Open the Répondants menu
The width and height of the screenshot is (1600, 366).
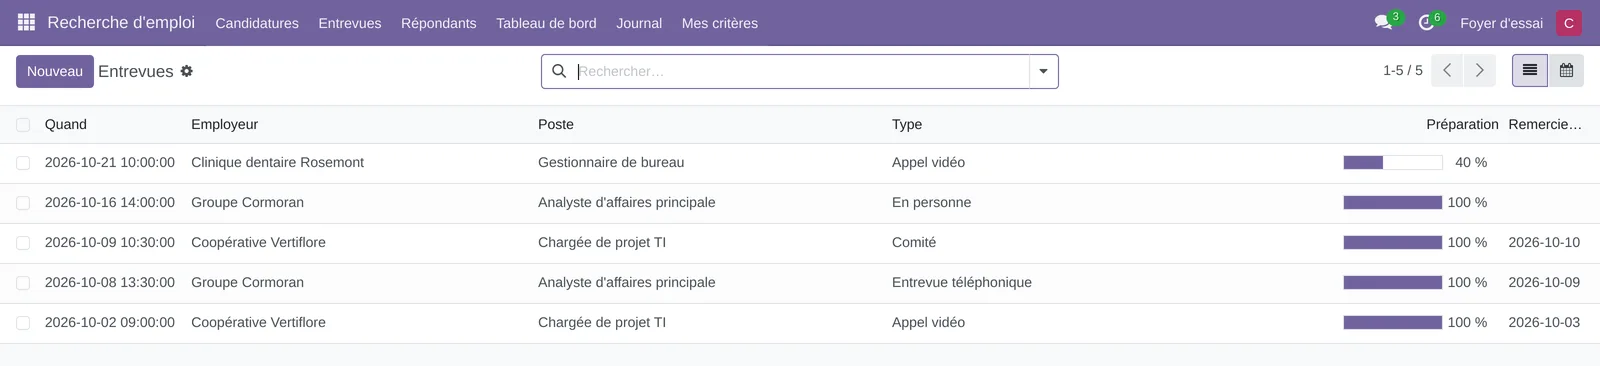tap(439, 23)
